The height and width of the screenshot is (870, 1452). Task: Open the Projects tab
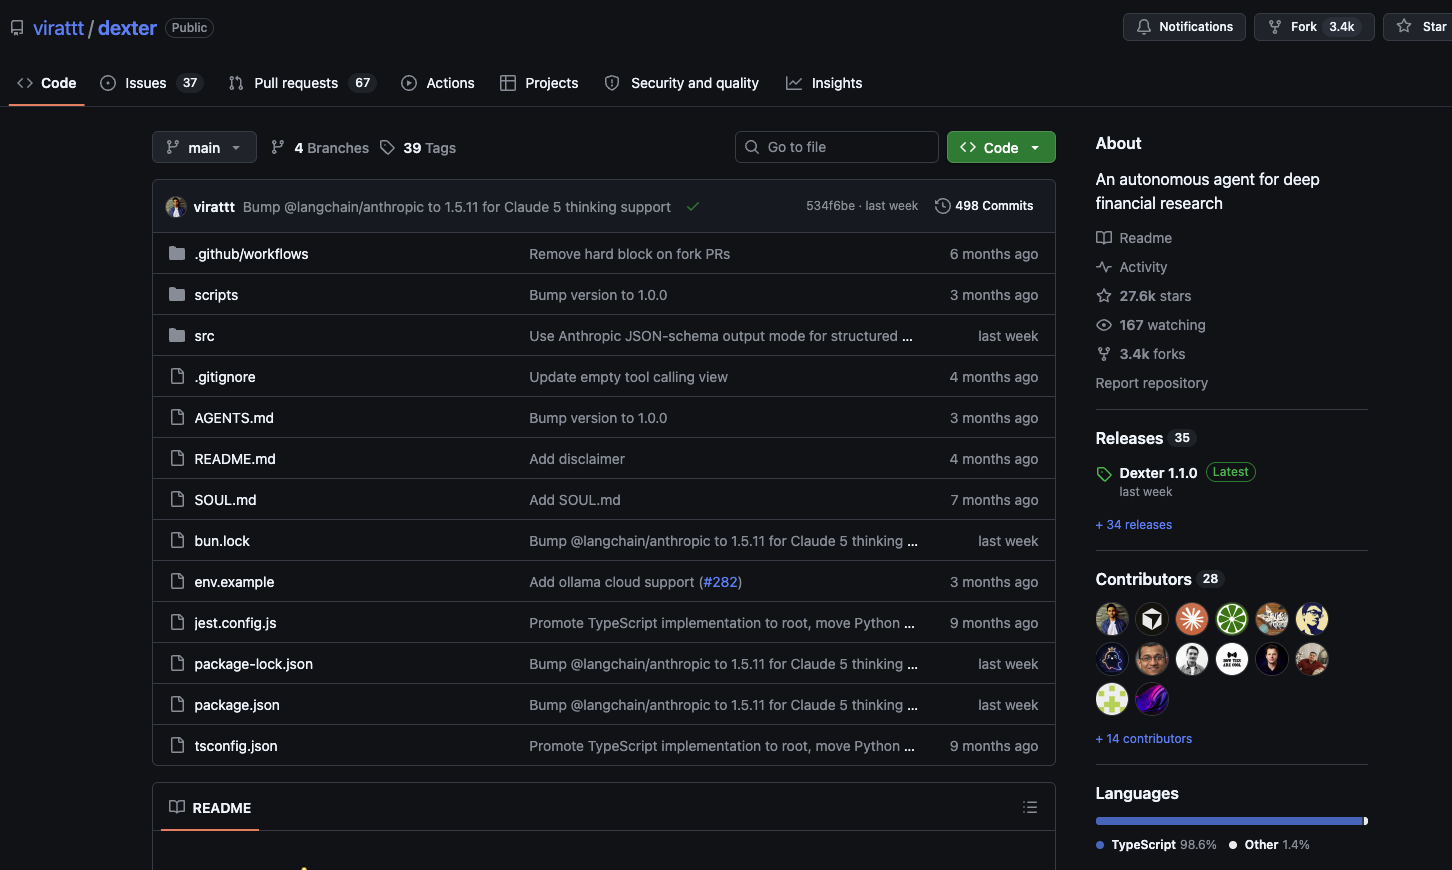tap(539, 83)
